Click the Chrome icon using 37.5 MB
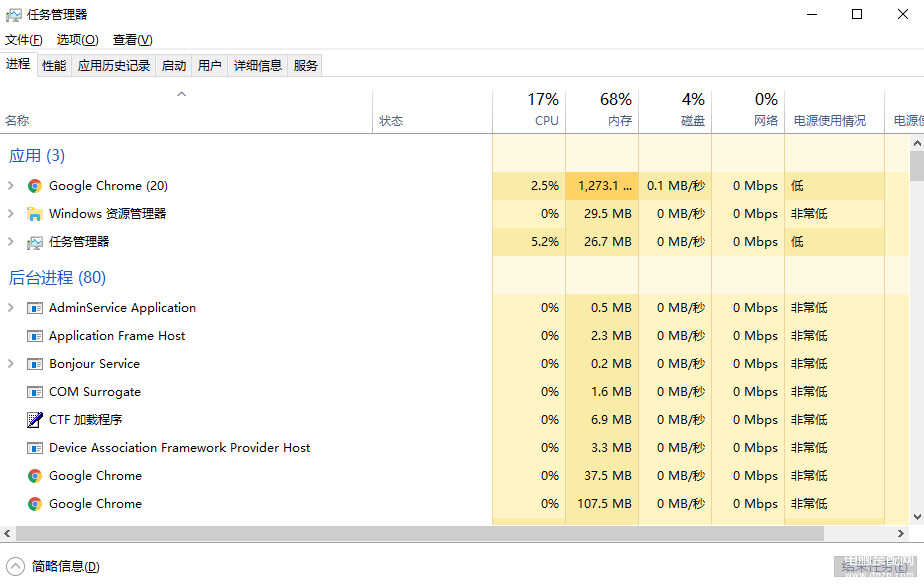The height and width of the screenshot is (588, 924). pyautogui.click(x=35, y=476)
